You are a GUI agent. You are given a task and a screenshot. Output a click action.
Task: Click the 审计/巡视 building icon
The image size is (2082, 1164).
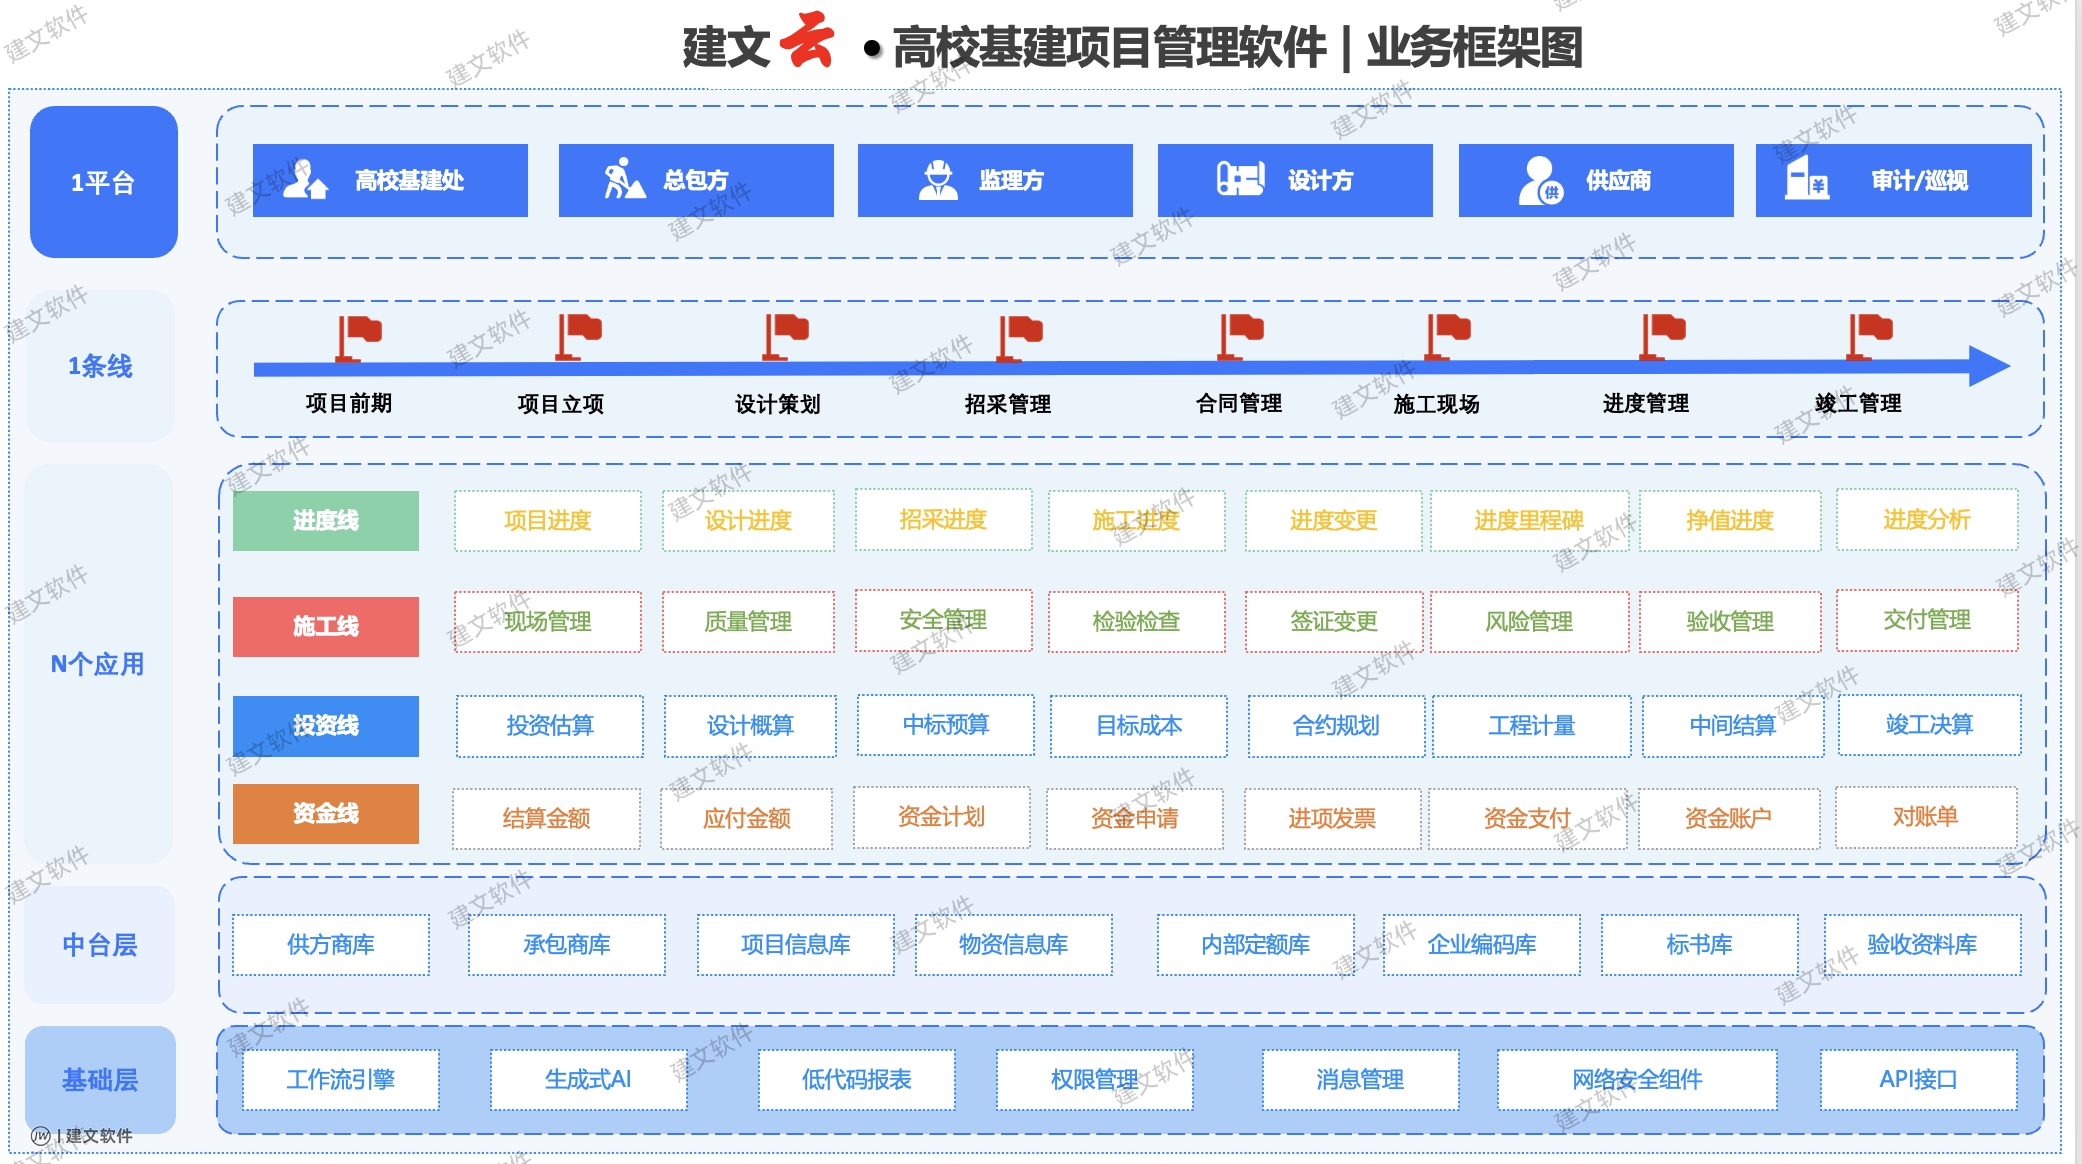click(1807, 180)
